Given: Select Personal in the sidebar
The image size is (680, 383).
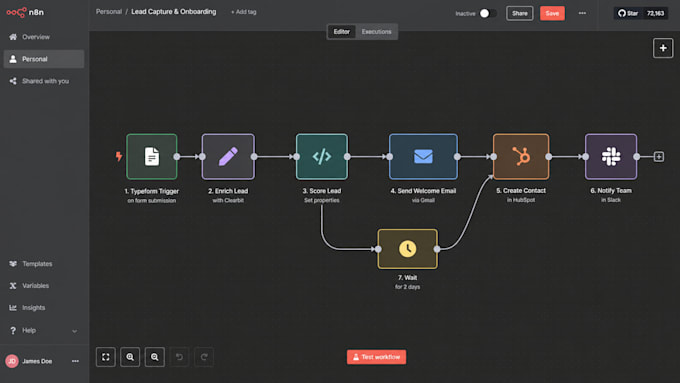Looking at the screenshot, I should [x=43, y=59].
